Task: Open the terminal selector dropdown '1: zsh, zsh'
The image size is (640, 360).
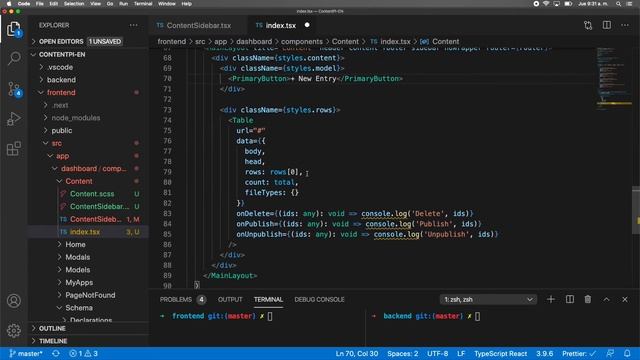Action: pos(488,299)
